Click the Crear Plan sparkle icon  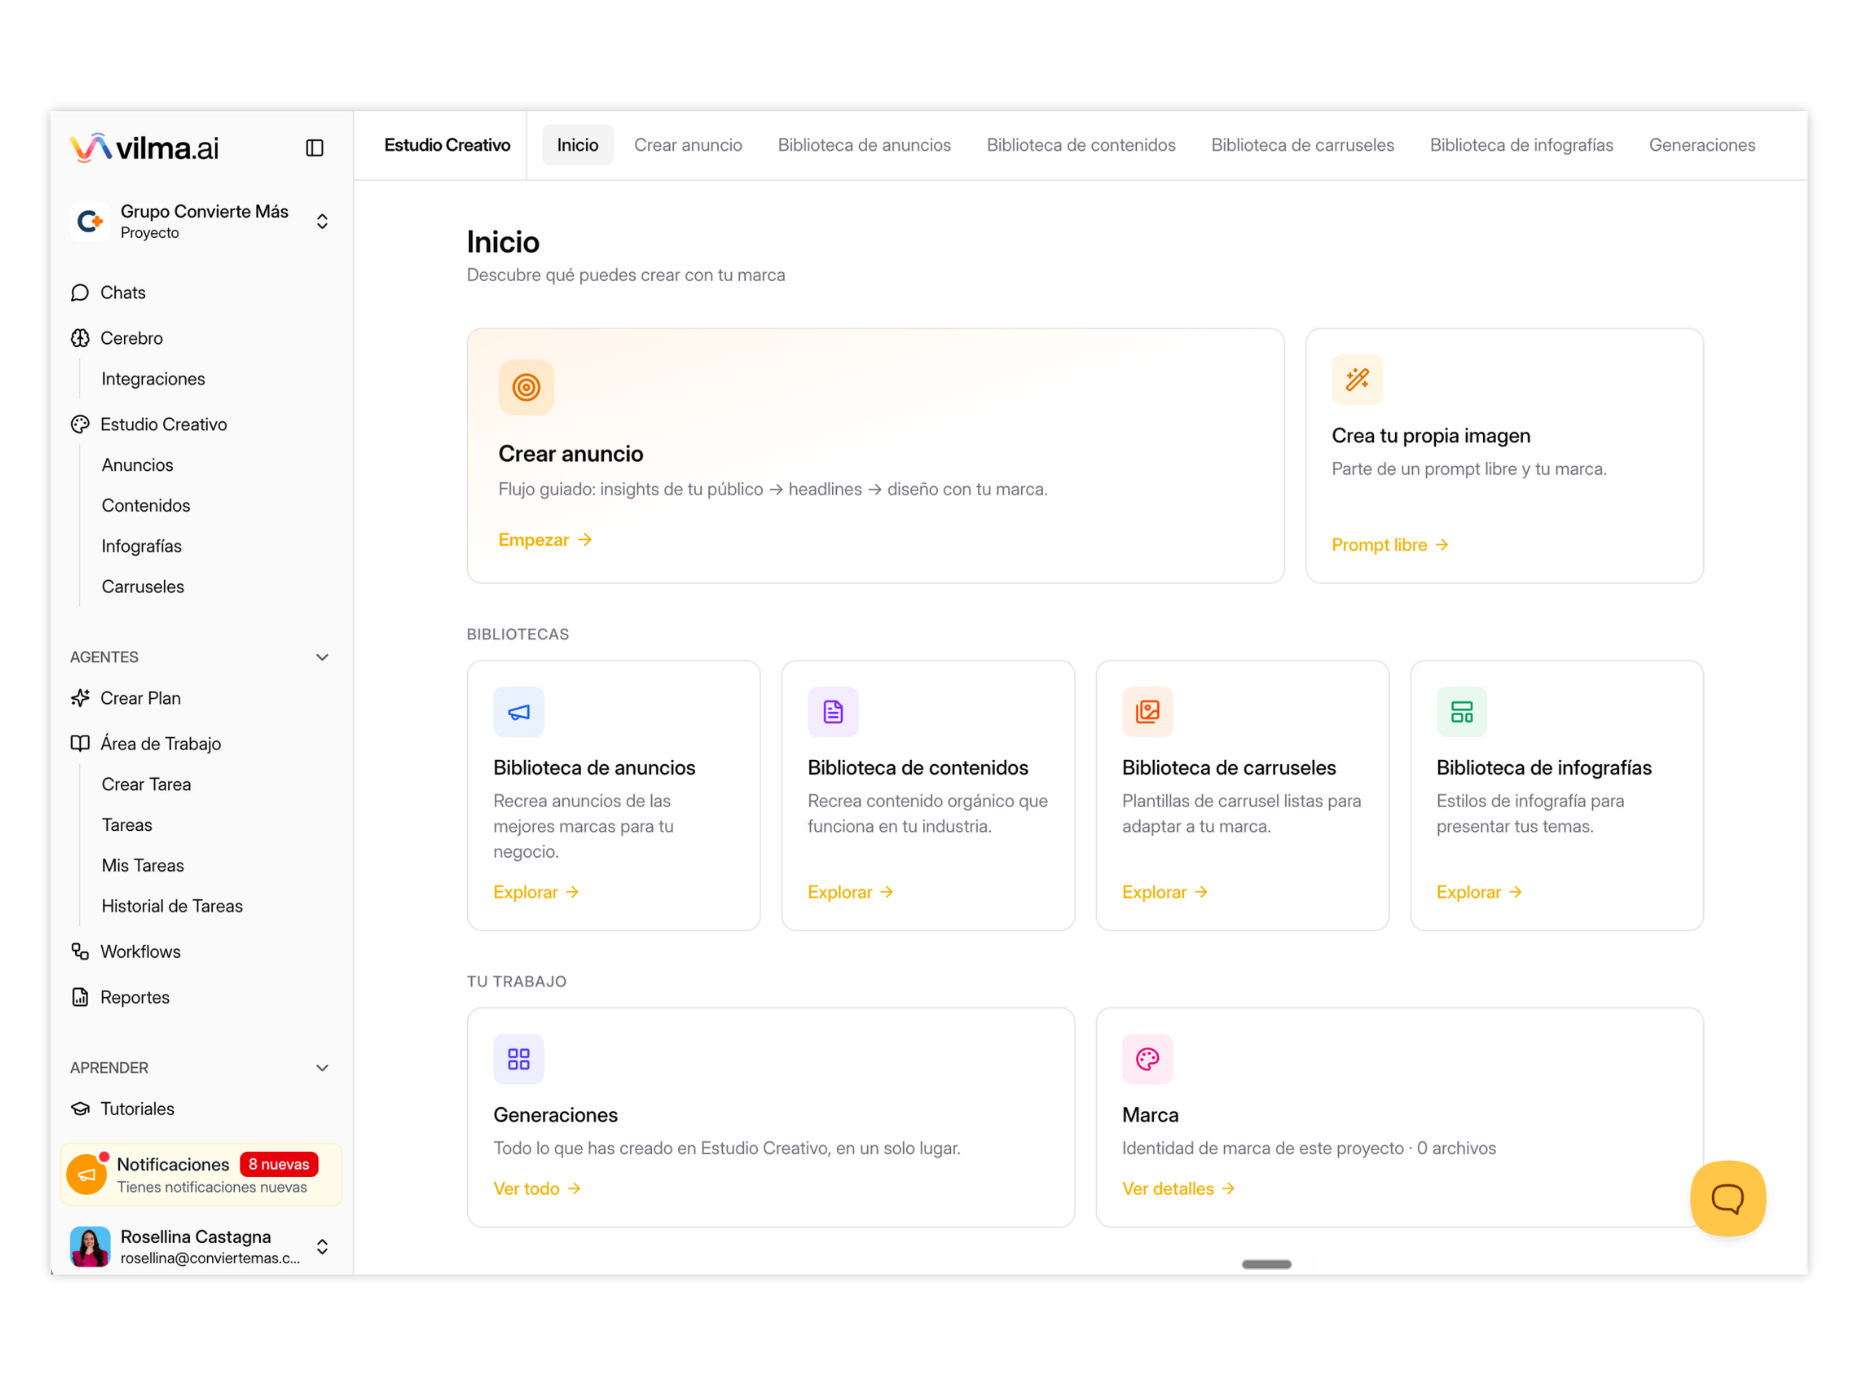(x=80, y=698)
